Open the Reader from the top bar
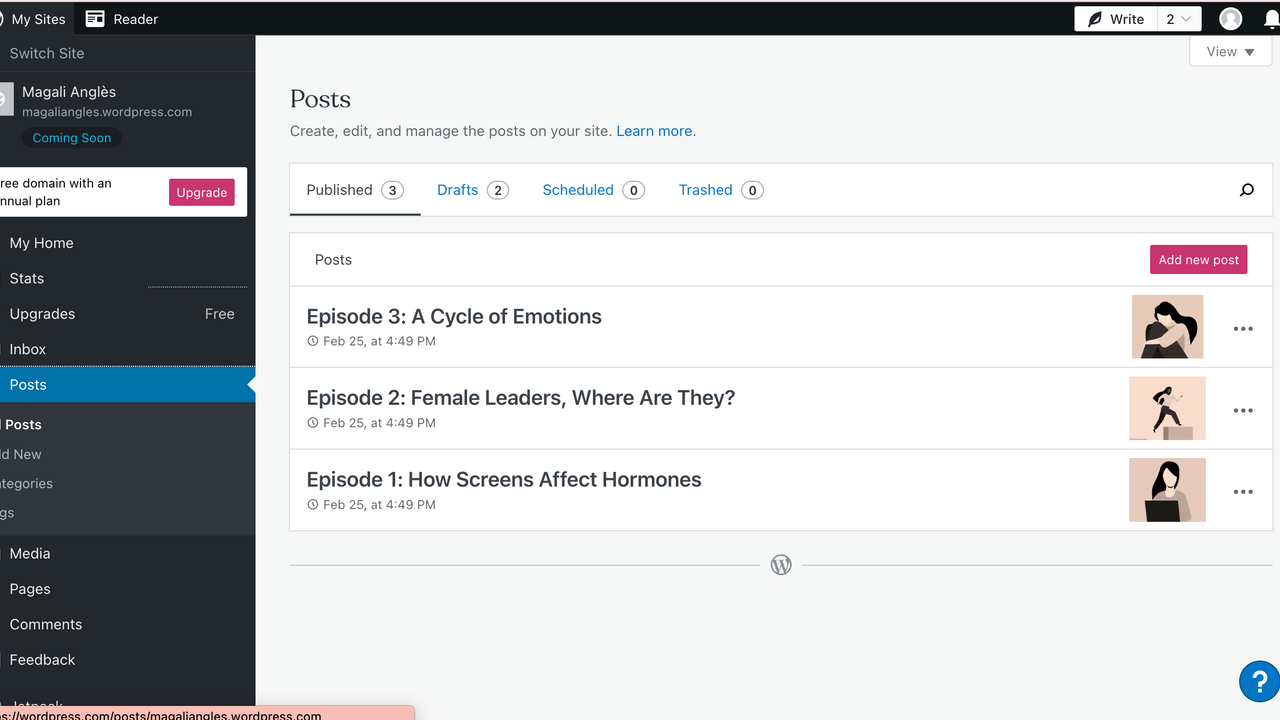This screenshot has height=720, width=1280. click(x=120, y=18)
